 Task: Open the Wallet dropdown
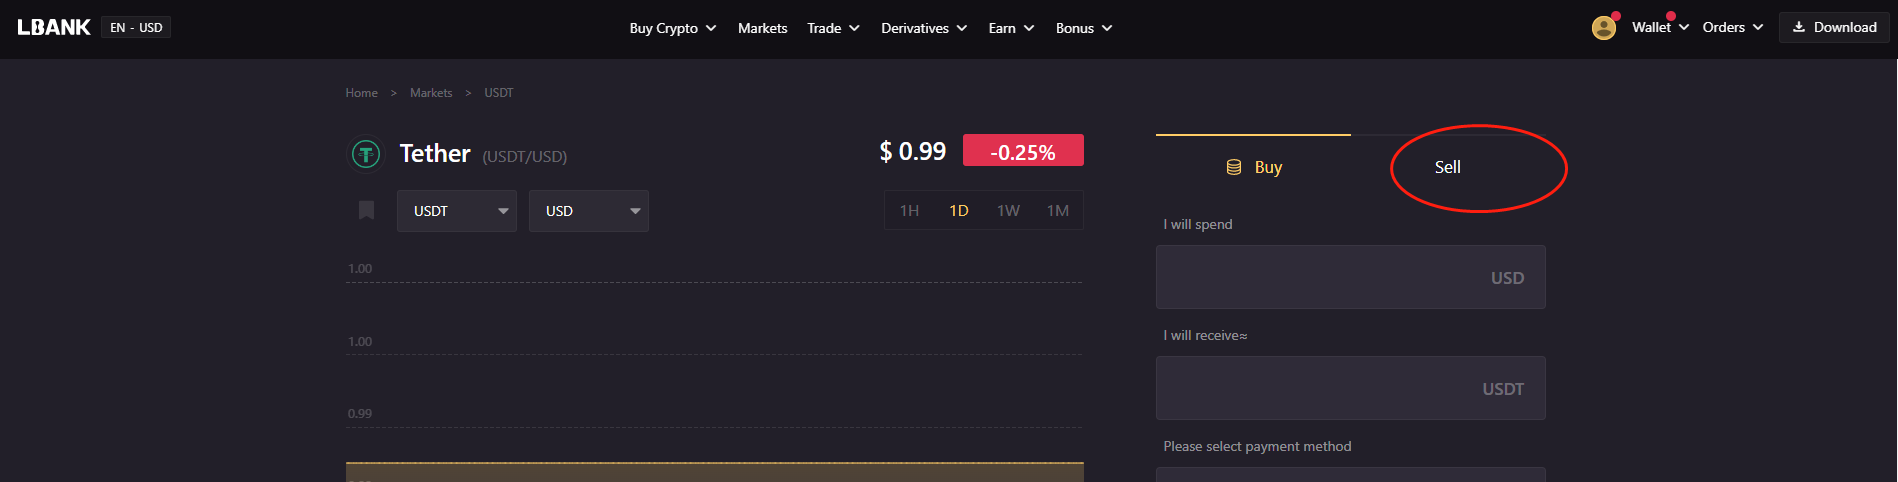(1660, 27)
